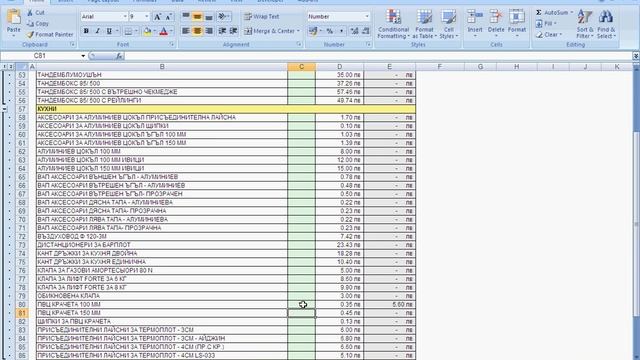Select the row 57 header
Viewport: 640px width, 360px height.
pyautogui.click(x=22, y=109)
